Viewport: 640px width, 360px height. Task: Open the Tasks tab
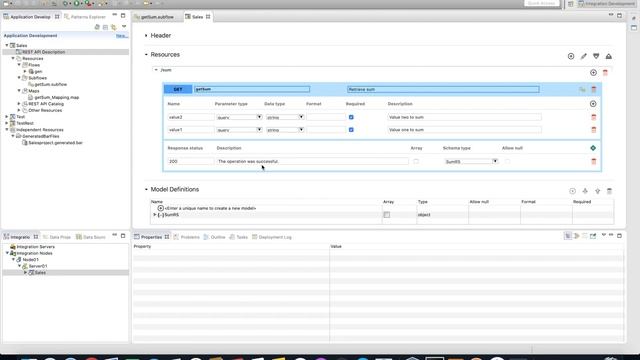tap(239, 237)
